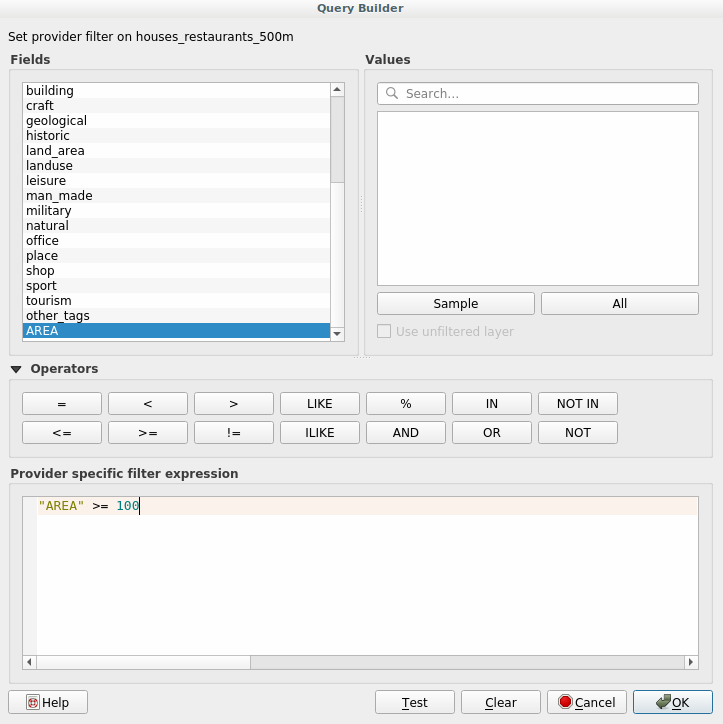Insert the LIKE operator
723x724 pixels.
coord(320,404)
